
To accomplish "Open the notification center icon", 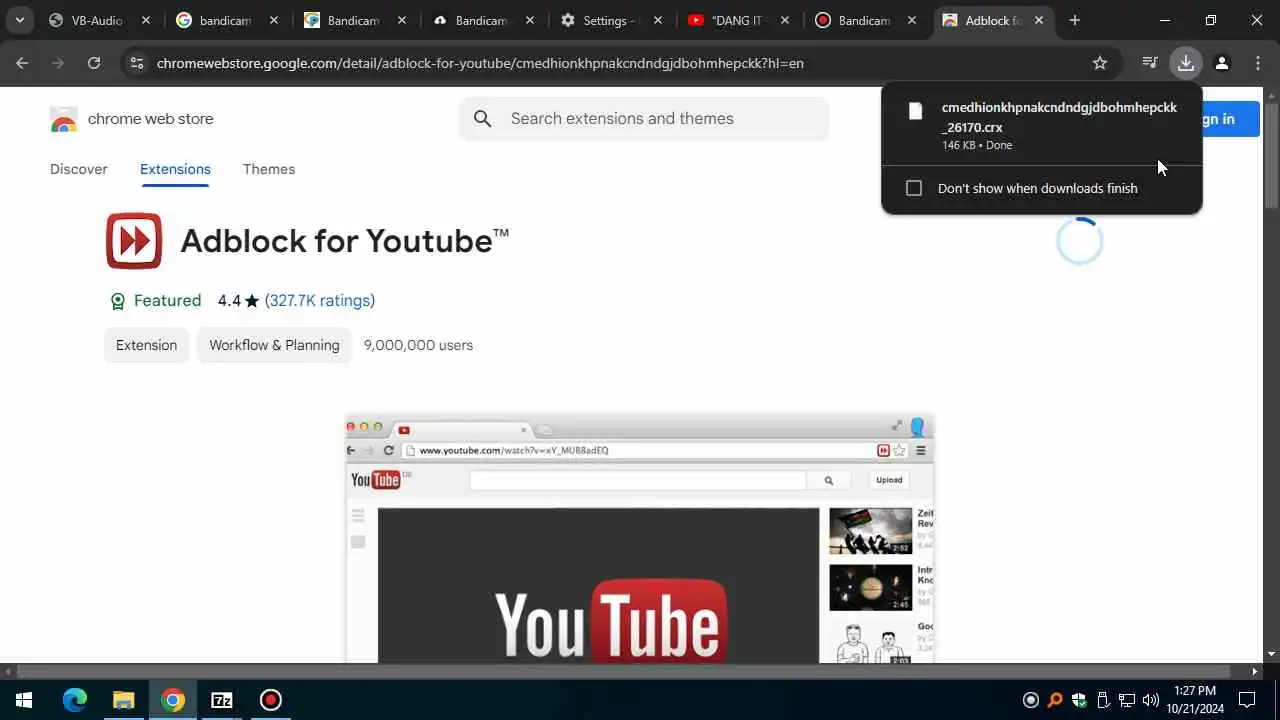I will [x=1247, y=700].
